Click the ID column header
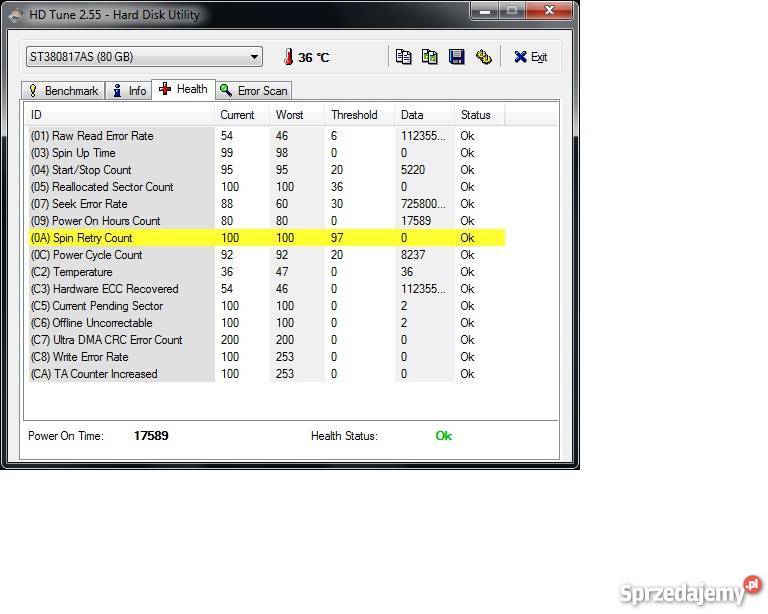Image resolution: width=768 pixels, height=614 pixels. coord(120,115)
